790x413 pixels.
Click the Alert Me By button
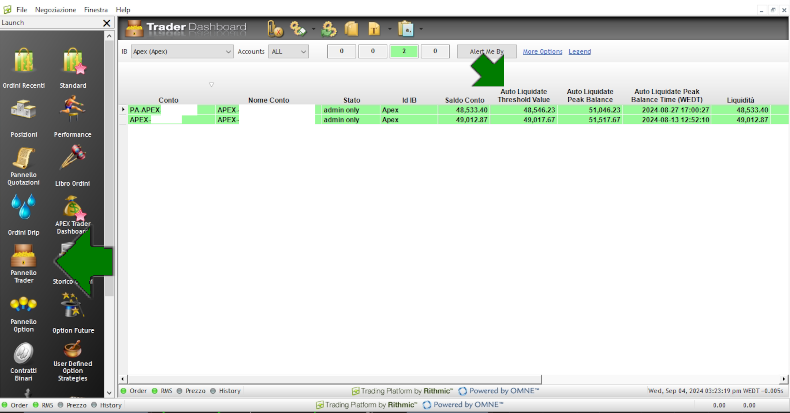click(x=486, y=51)
